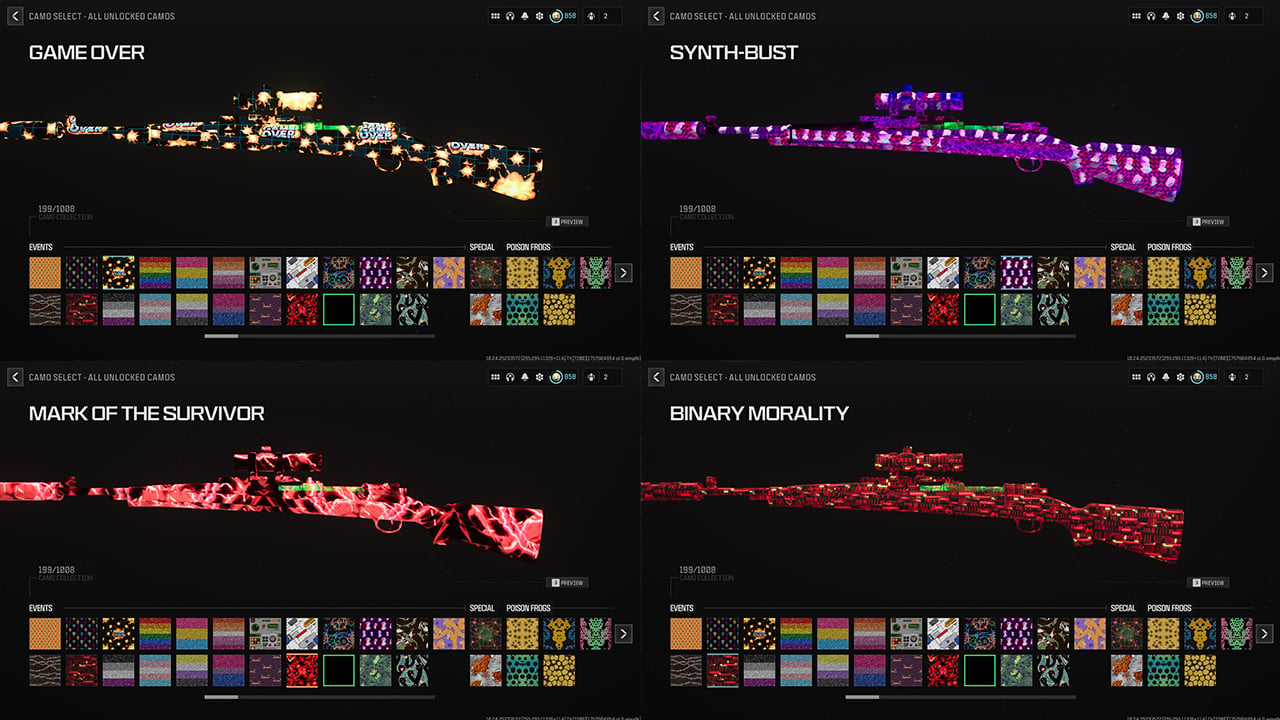Select highlighted red lightning swatch in Mark of the Survivor
This screenshot has height=720, width=1280.
tap(303, 670)
